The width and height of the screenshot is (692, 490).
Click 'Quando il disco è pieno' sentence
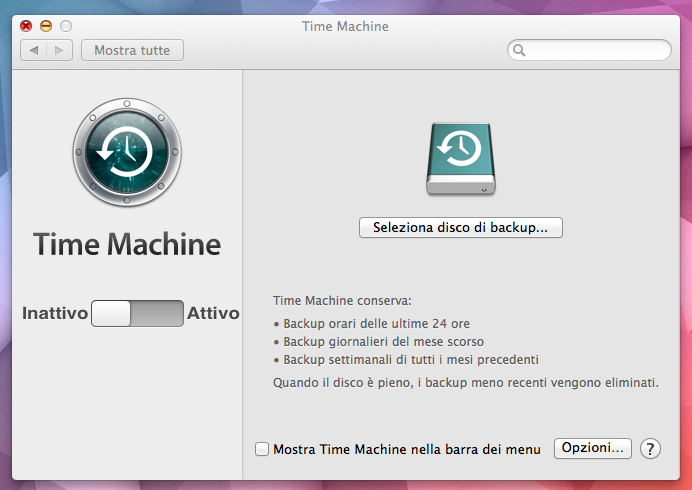[466, 382]
